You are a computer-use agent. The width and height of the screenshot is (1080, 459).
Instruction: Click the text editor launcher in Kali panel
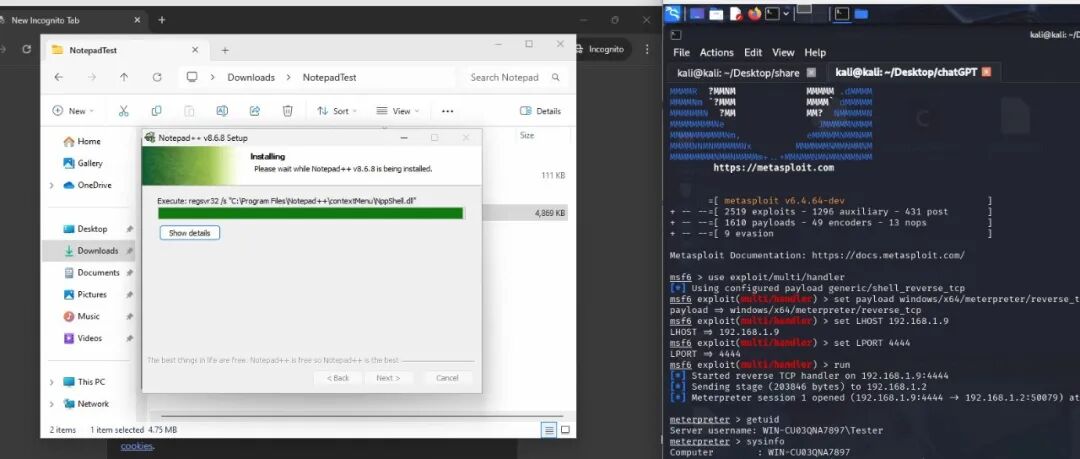click(736, 13)
